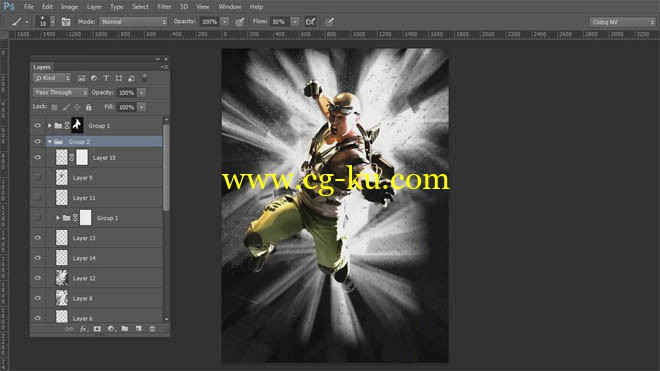Click the mask link icon on Layer 15
The image size is (660, 371).
point(72,157)
